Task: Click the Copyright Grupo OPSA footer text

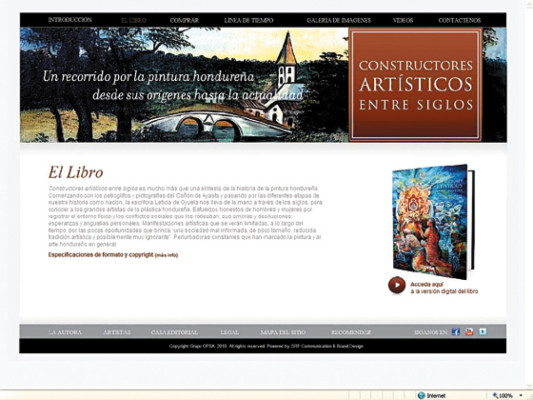Action: (266, 346)
